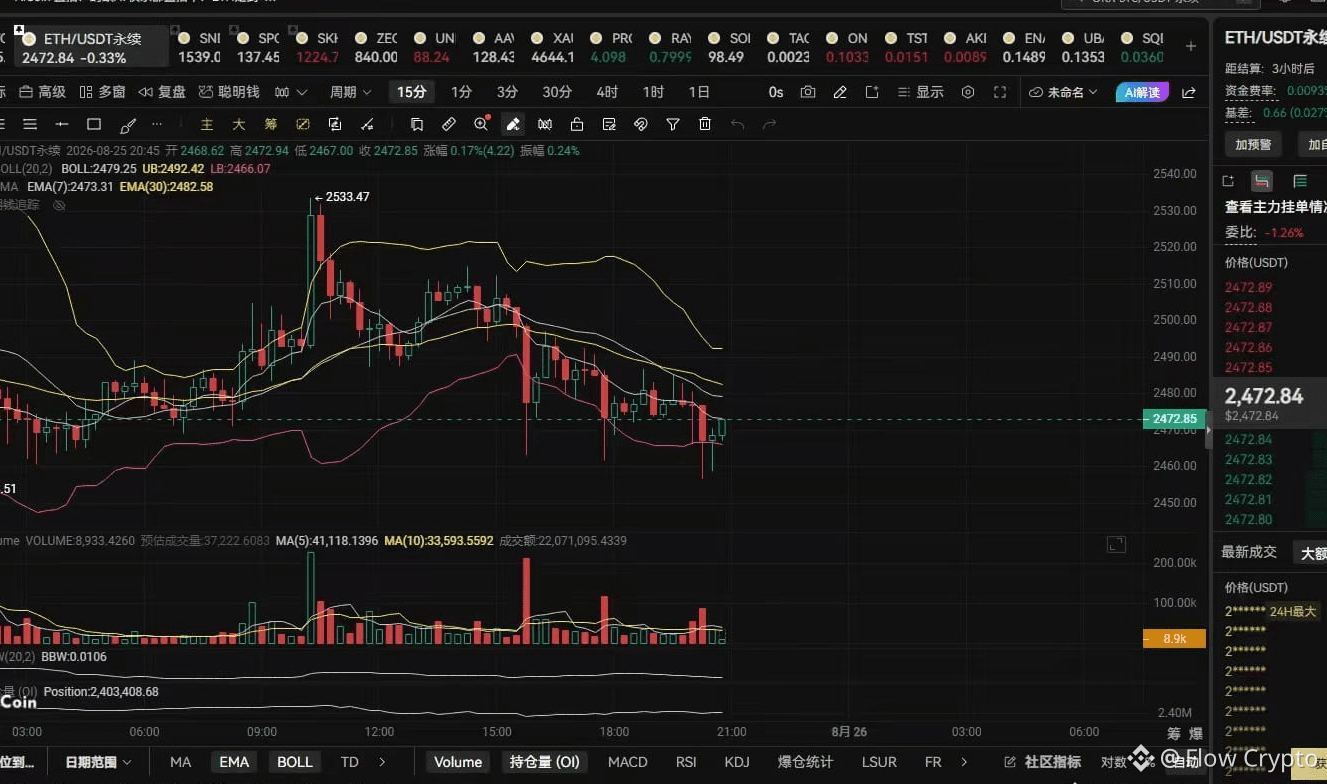Open 复盘 replay mode
The image size is (1327, 784).
(162, 92)
